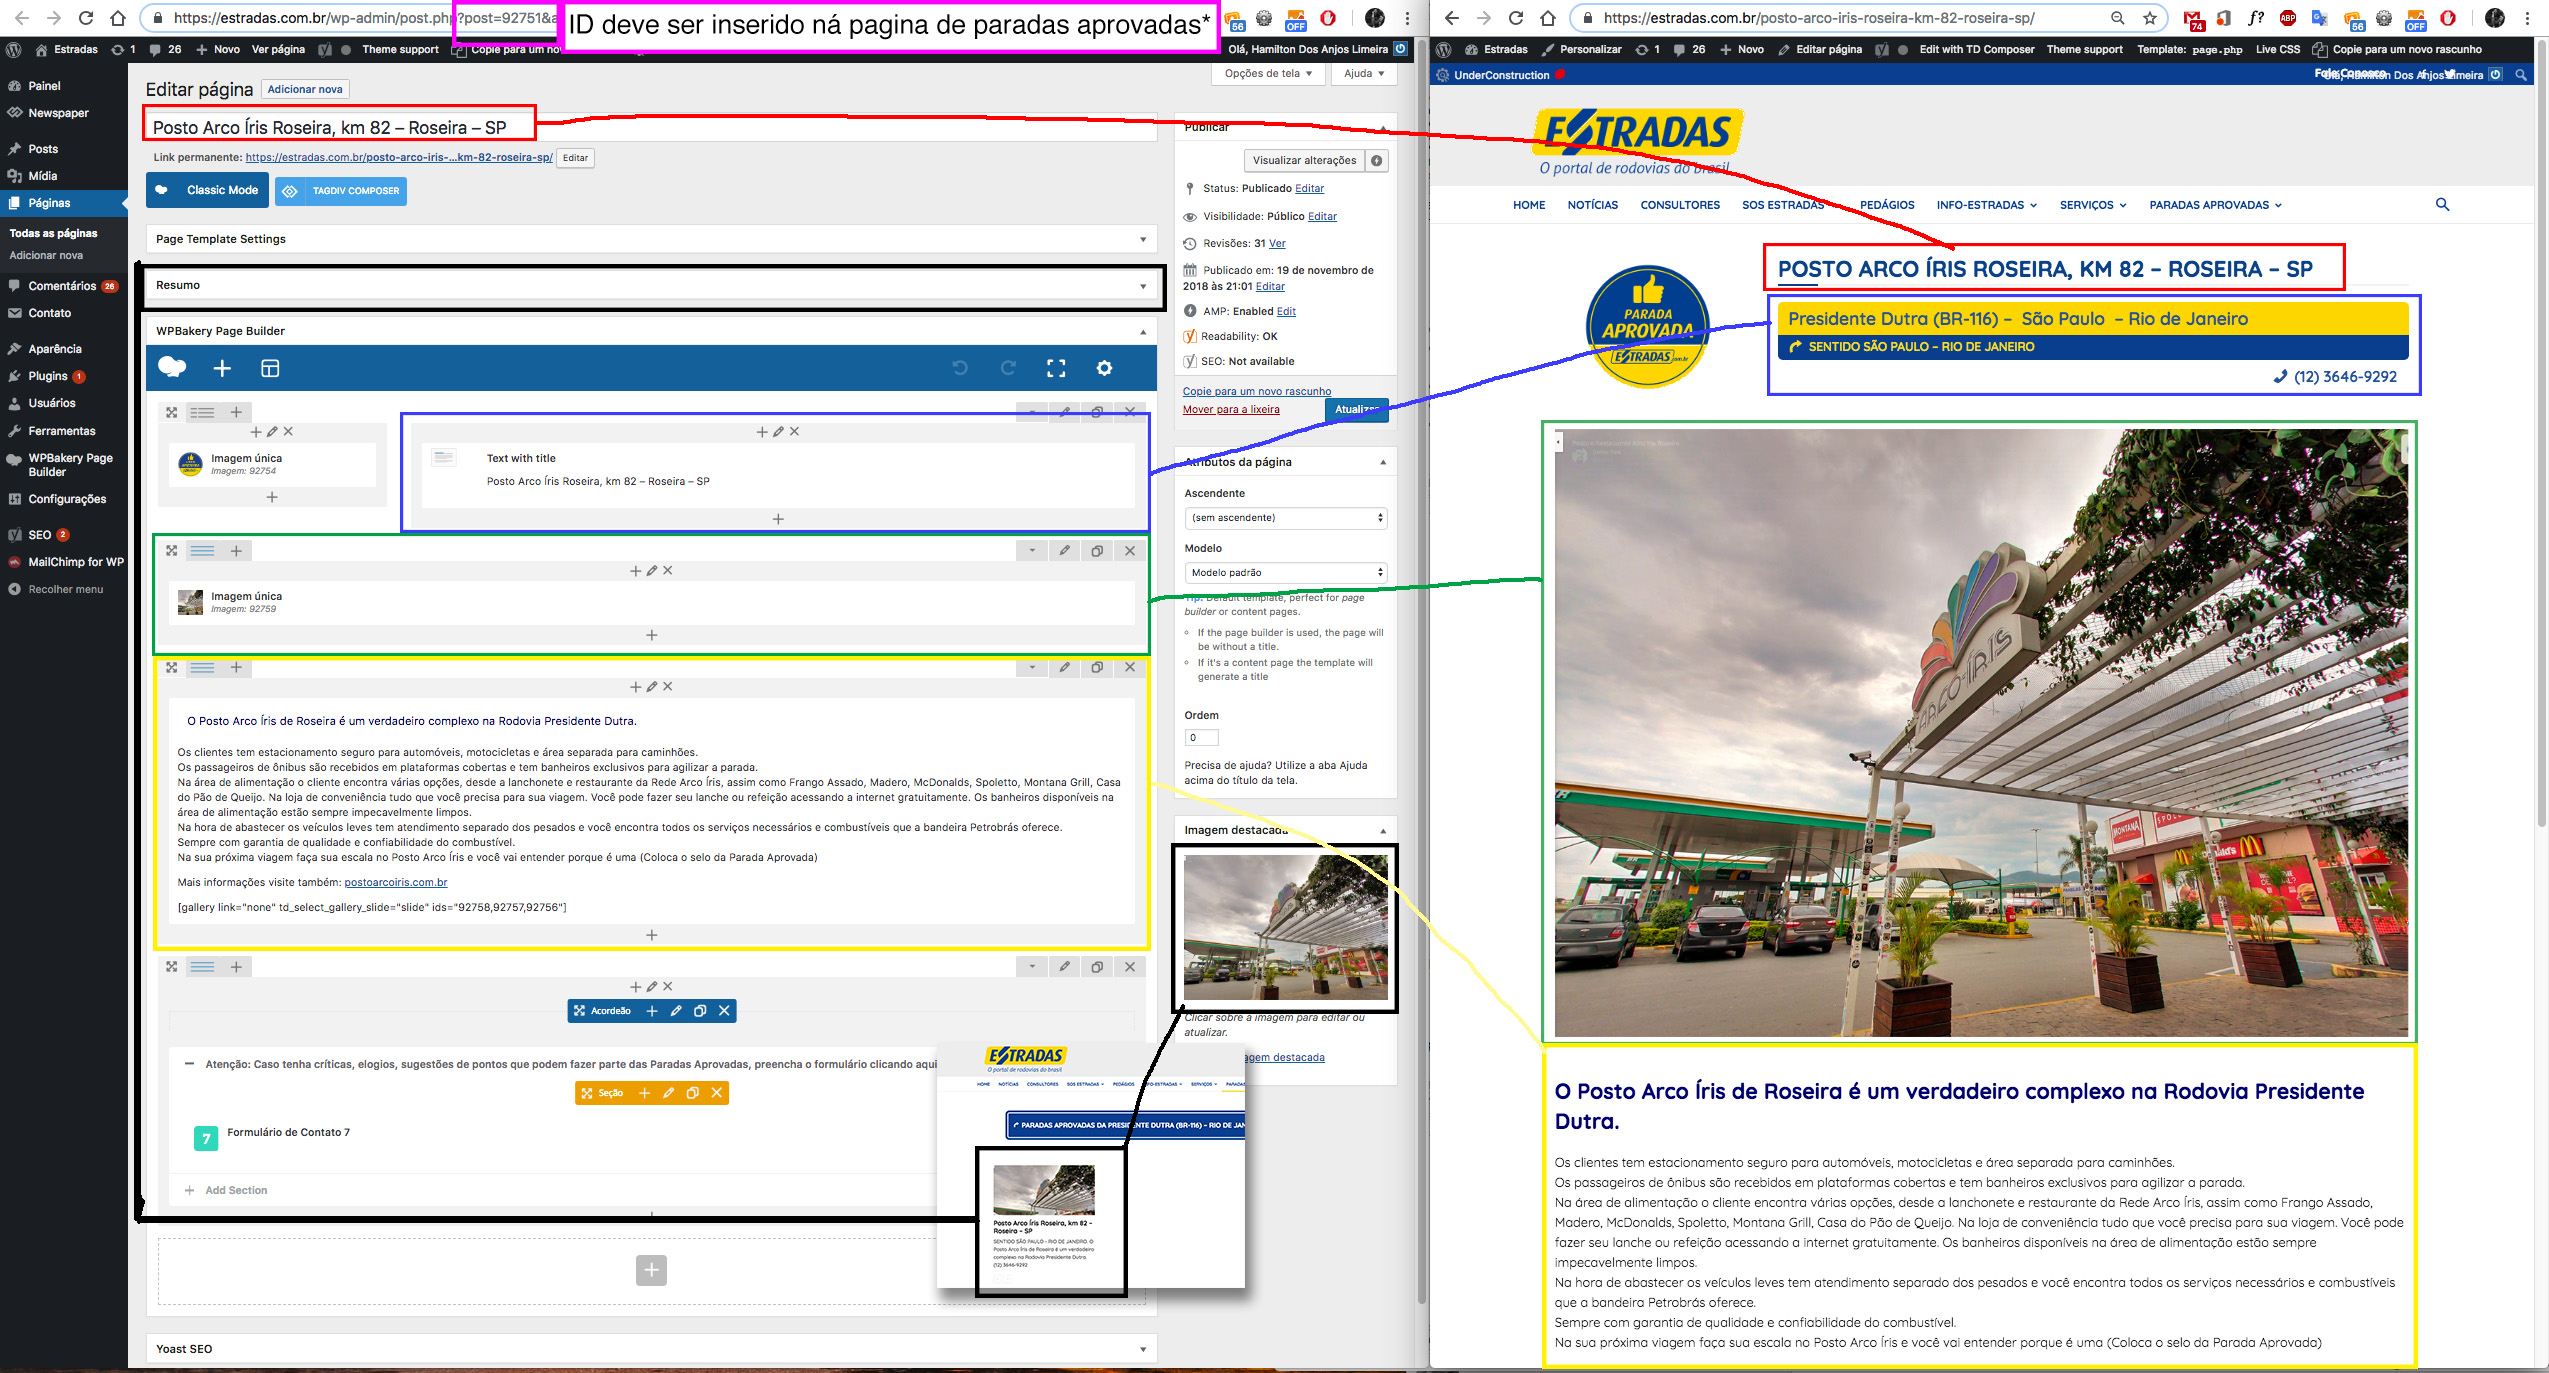Open Aparência in the WordPress sidebar
Viewport: 2549px width, 1373px height.
pos(55,349)
